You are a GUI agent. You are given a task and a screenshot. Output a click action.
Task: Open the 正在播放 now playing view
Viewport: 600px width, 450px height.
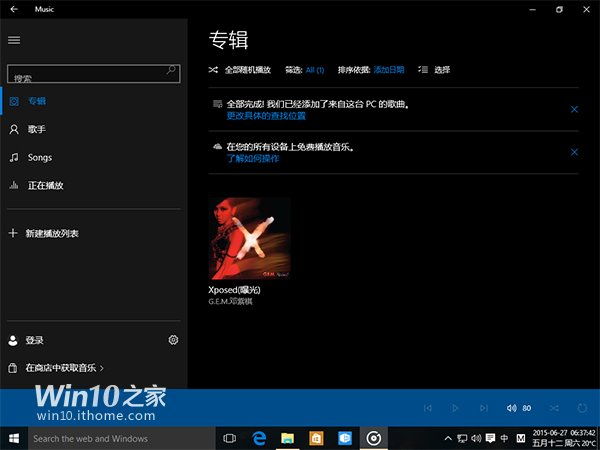tap(94, 186)
